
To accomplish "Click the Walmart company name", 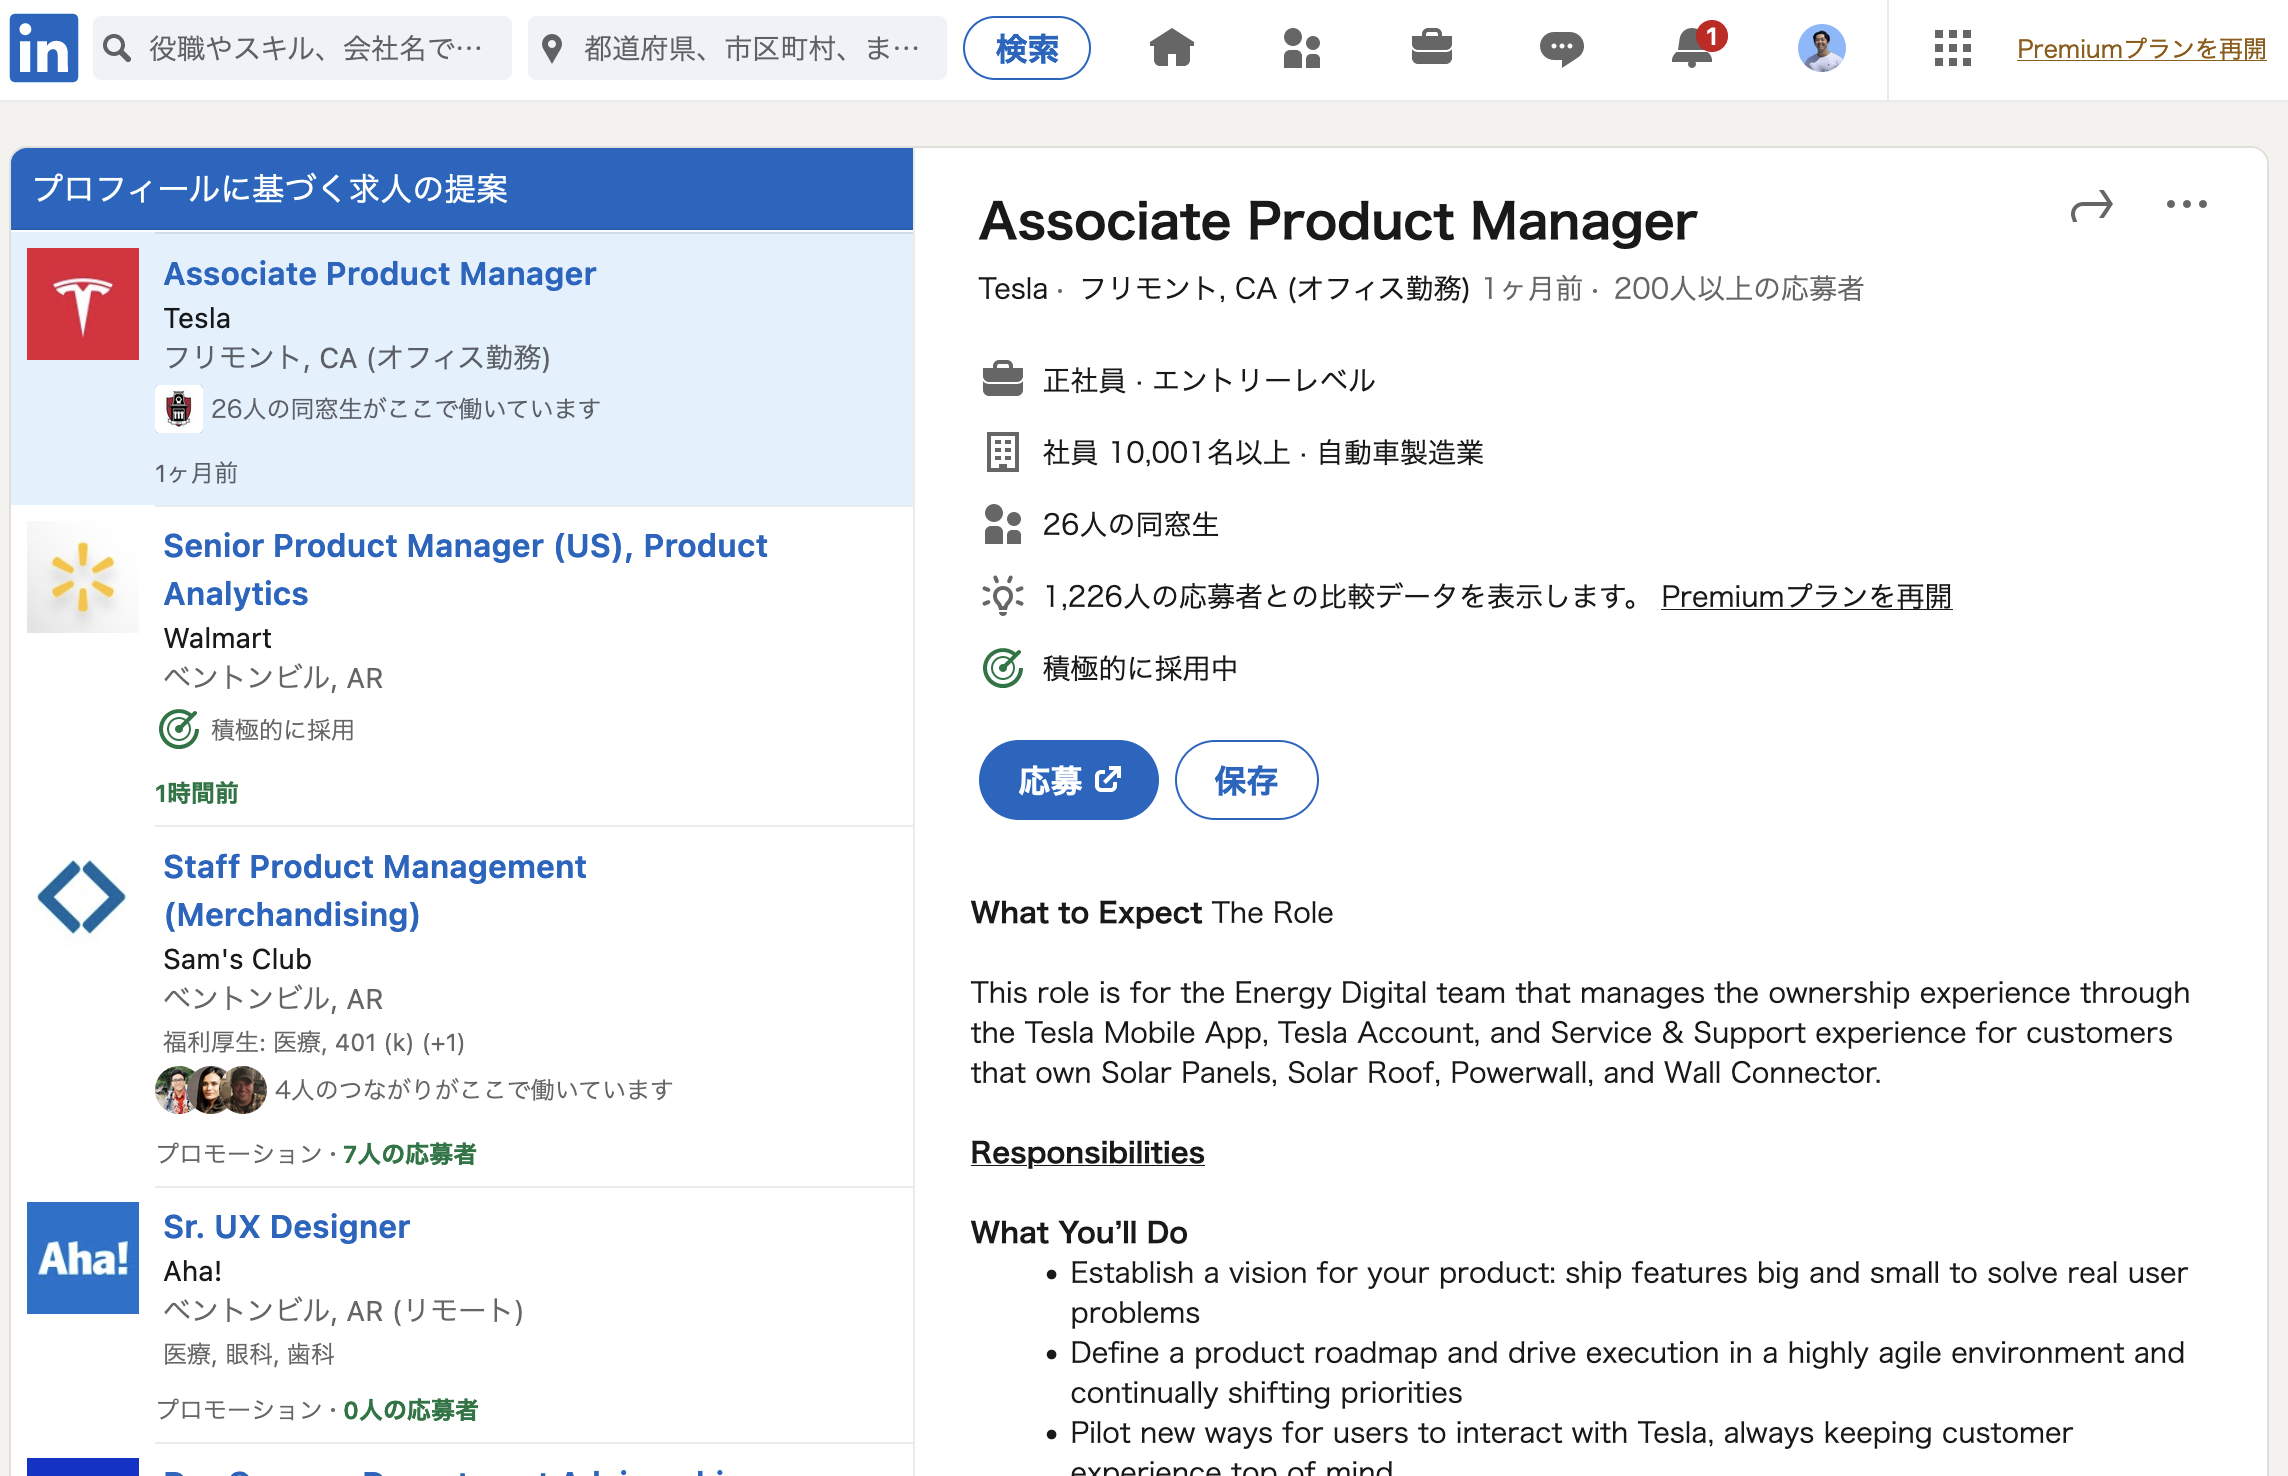I will [x=217, y=638].
